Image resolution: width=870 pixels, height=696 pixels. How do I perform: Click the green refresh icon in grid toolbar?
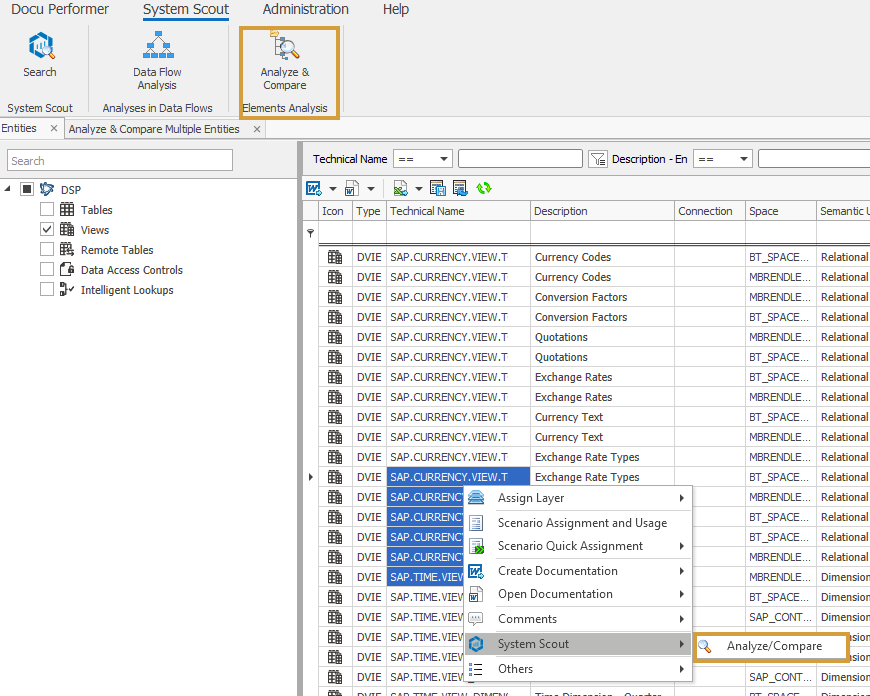coord(484,188)
